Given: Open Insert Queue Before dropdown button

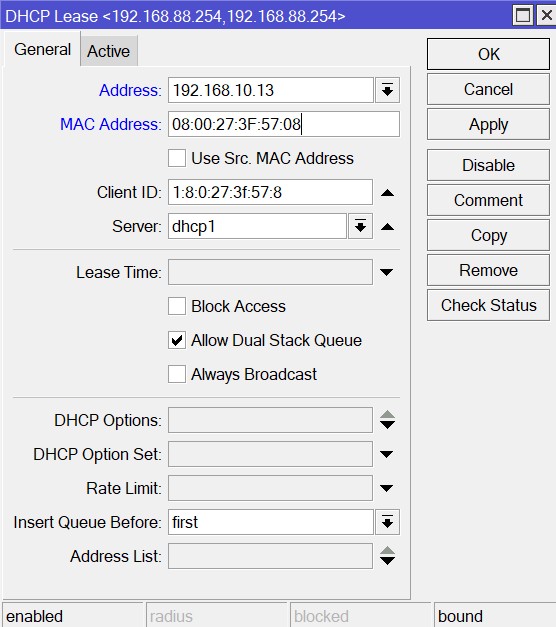Looking at the screenshot, I should click(x=387, y=522).
